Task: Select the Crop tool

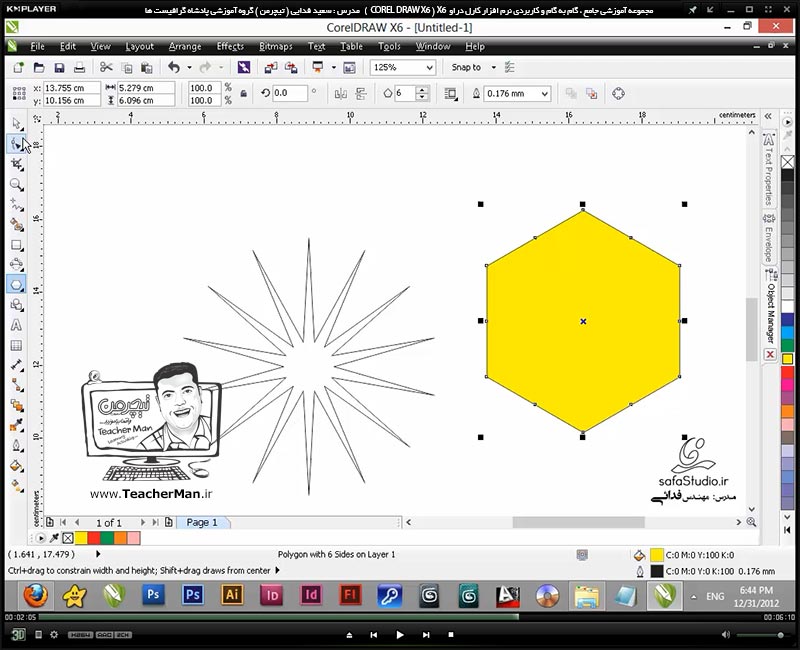Action: tap(16, 164)
